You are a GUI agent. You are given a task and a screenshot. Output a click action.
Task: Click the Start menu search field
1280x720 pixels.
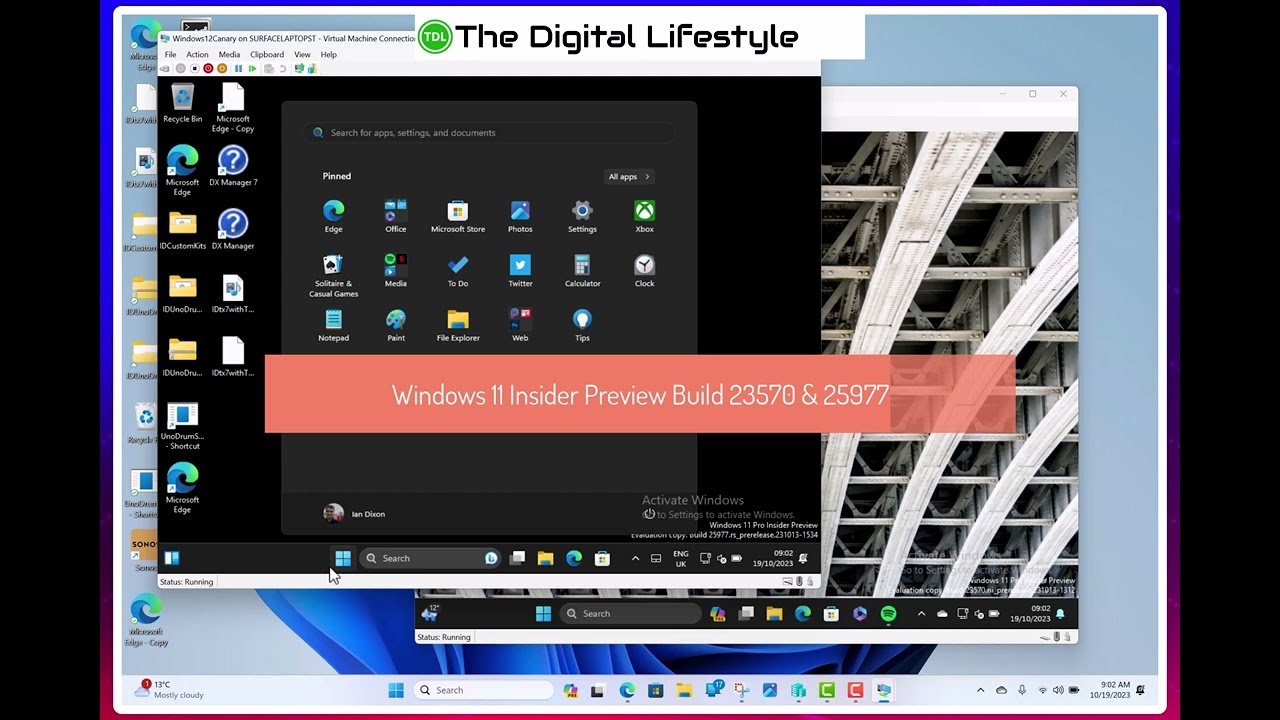(x=488, y=132)
